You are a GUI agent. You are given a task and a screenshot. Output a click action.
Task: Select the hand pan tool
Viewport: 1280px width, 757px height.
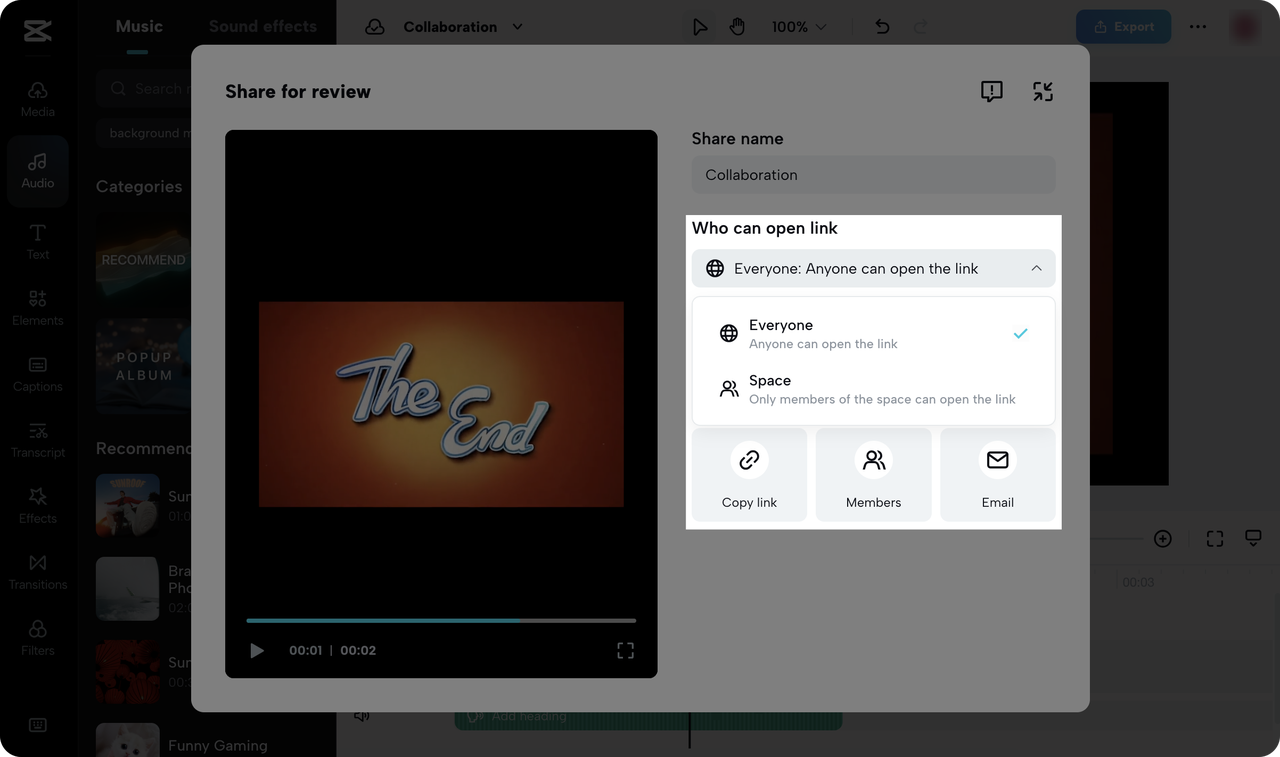tap(737, 27)
